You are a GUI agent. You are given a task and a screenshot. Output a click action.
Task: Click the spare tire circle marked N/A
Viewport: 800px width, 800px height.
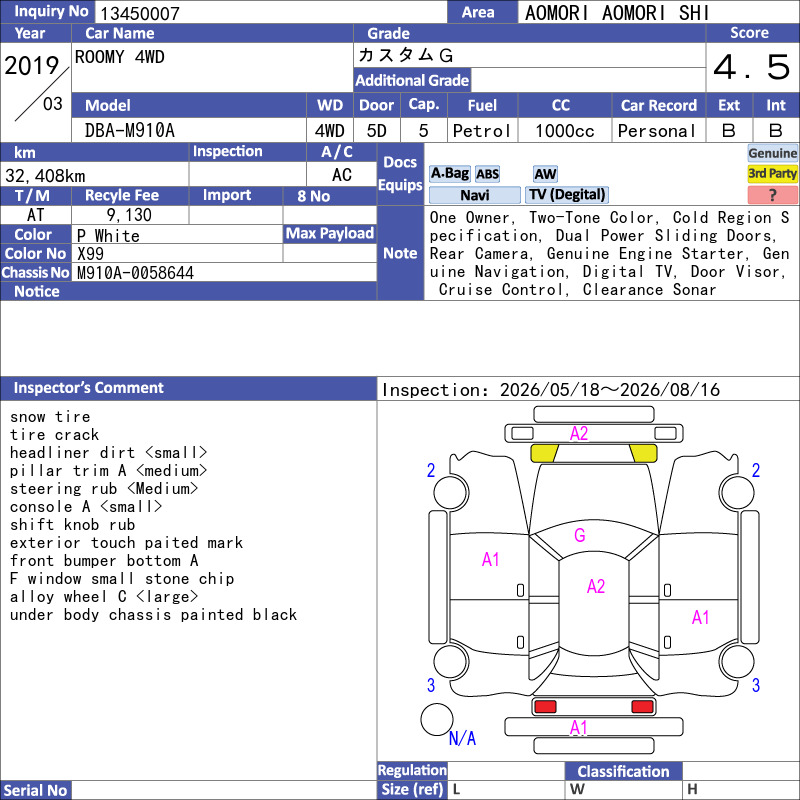437,719
